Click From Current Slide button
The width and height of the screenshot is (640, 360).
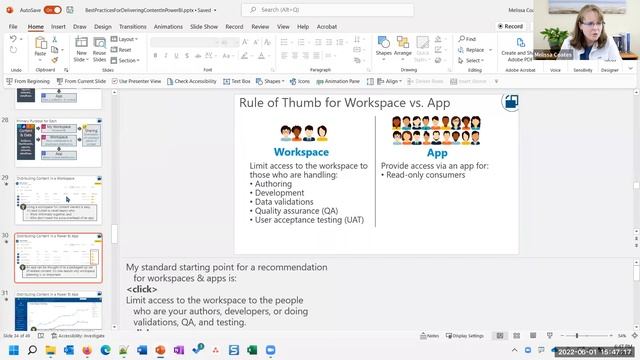(x=81, y=81)
